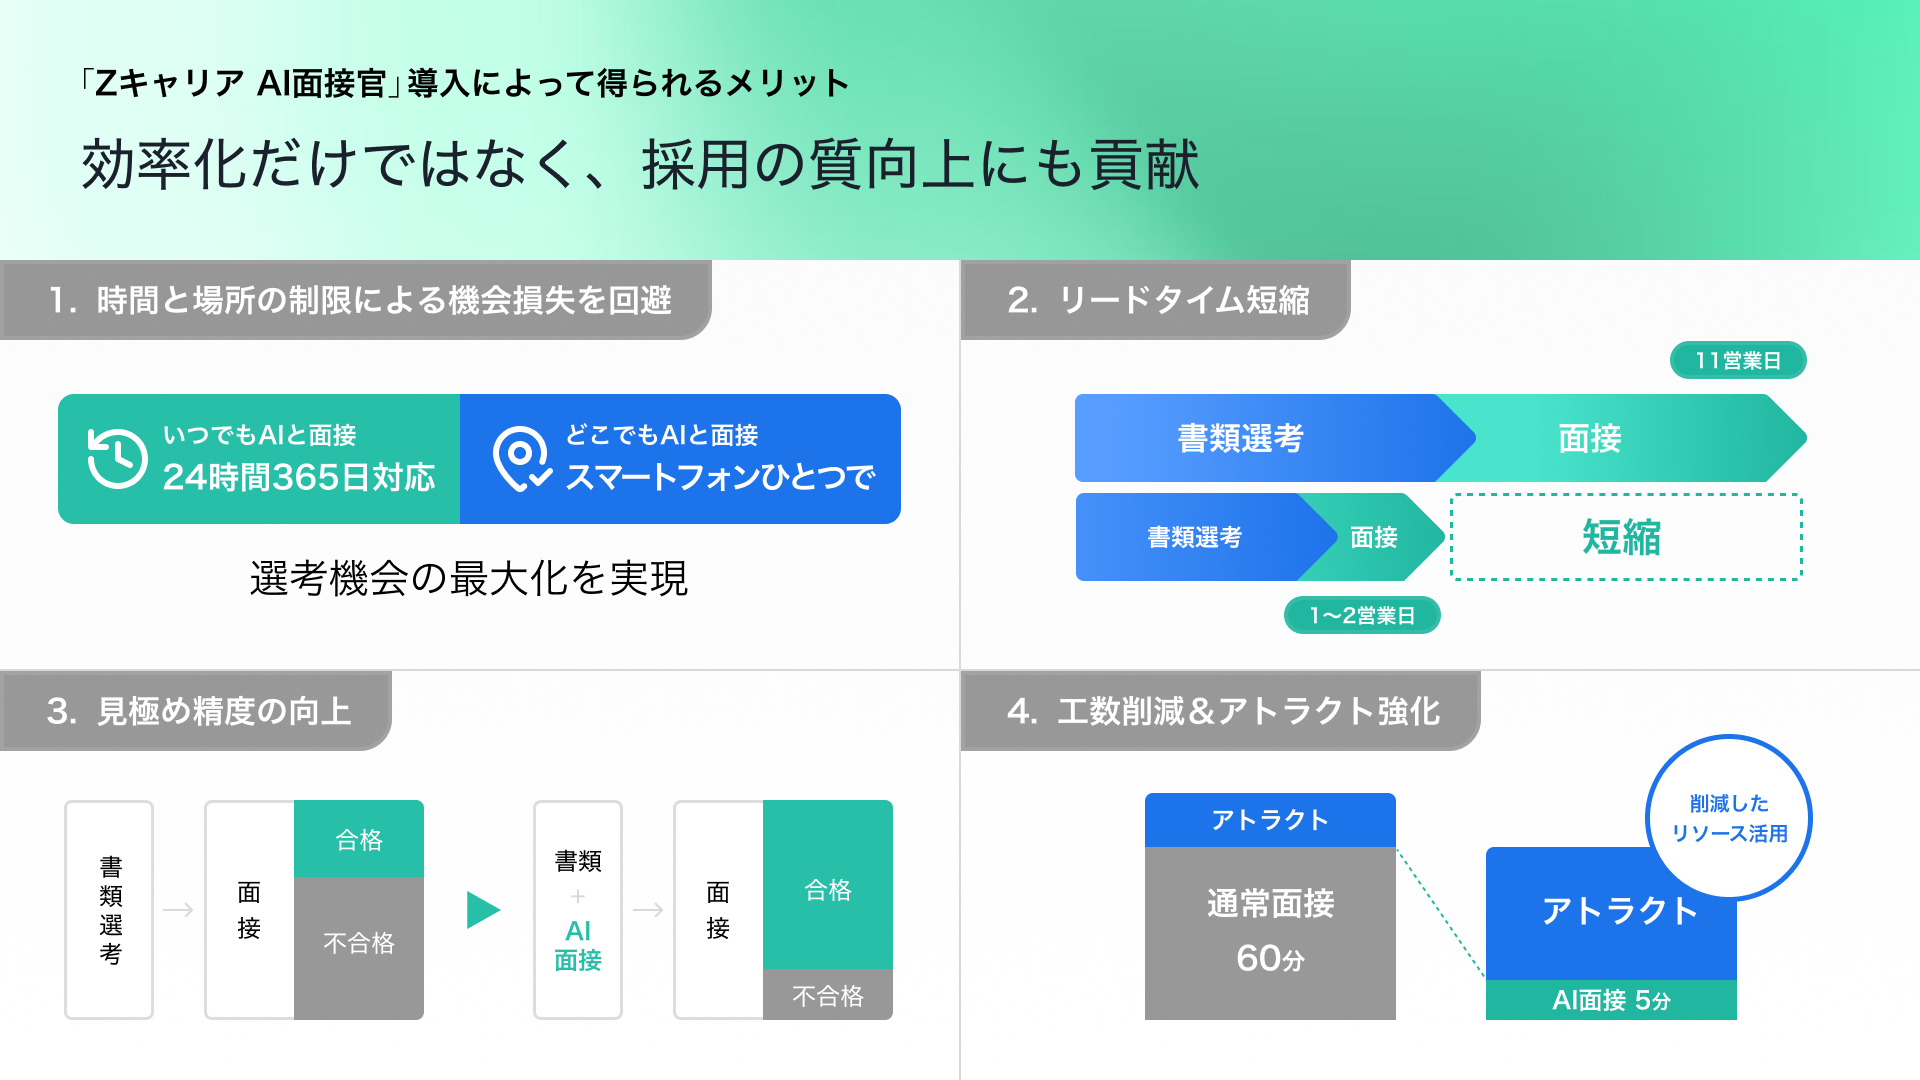Click the location pin check icon
The image size is (1920, 1080).
click(521, 460)
